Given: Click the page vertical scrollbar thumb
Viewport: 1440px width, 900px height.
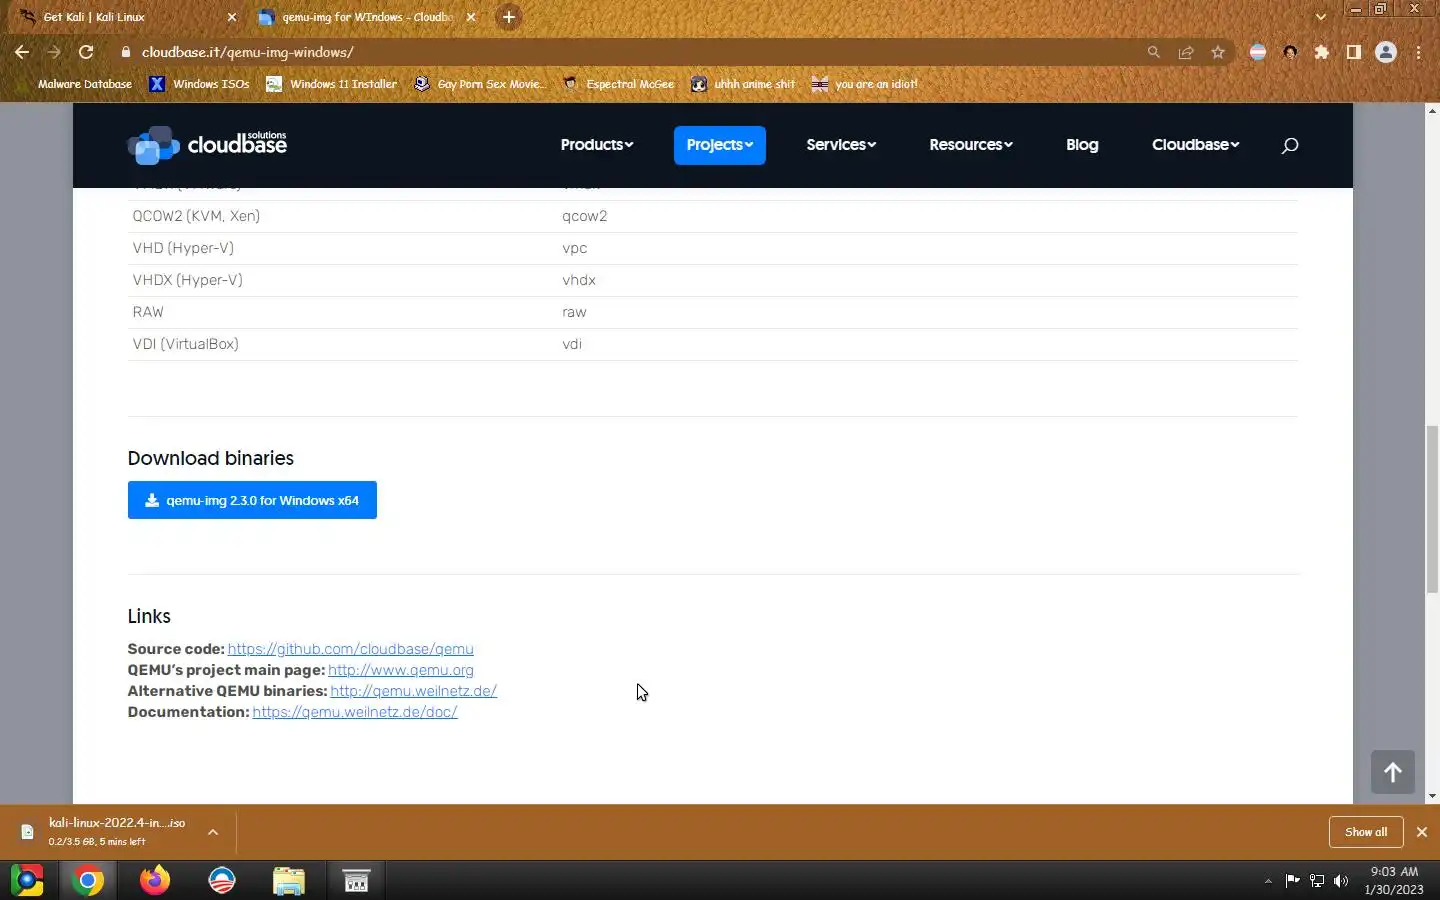Looking at the screenshot, I should 1432,510.
